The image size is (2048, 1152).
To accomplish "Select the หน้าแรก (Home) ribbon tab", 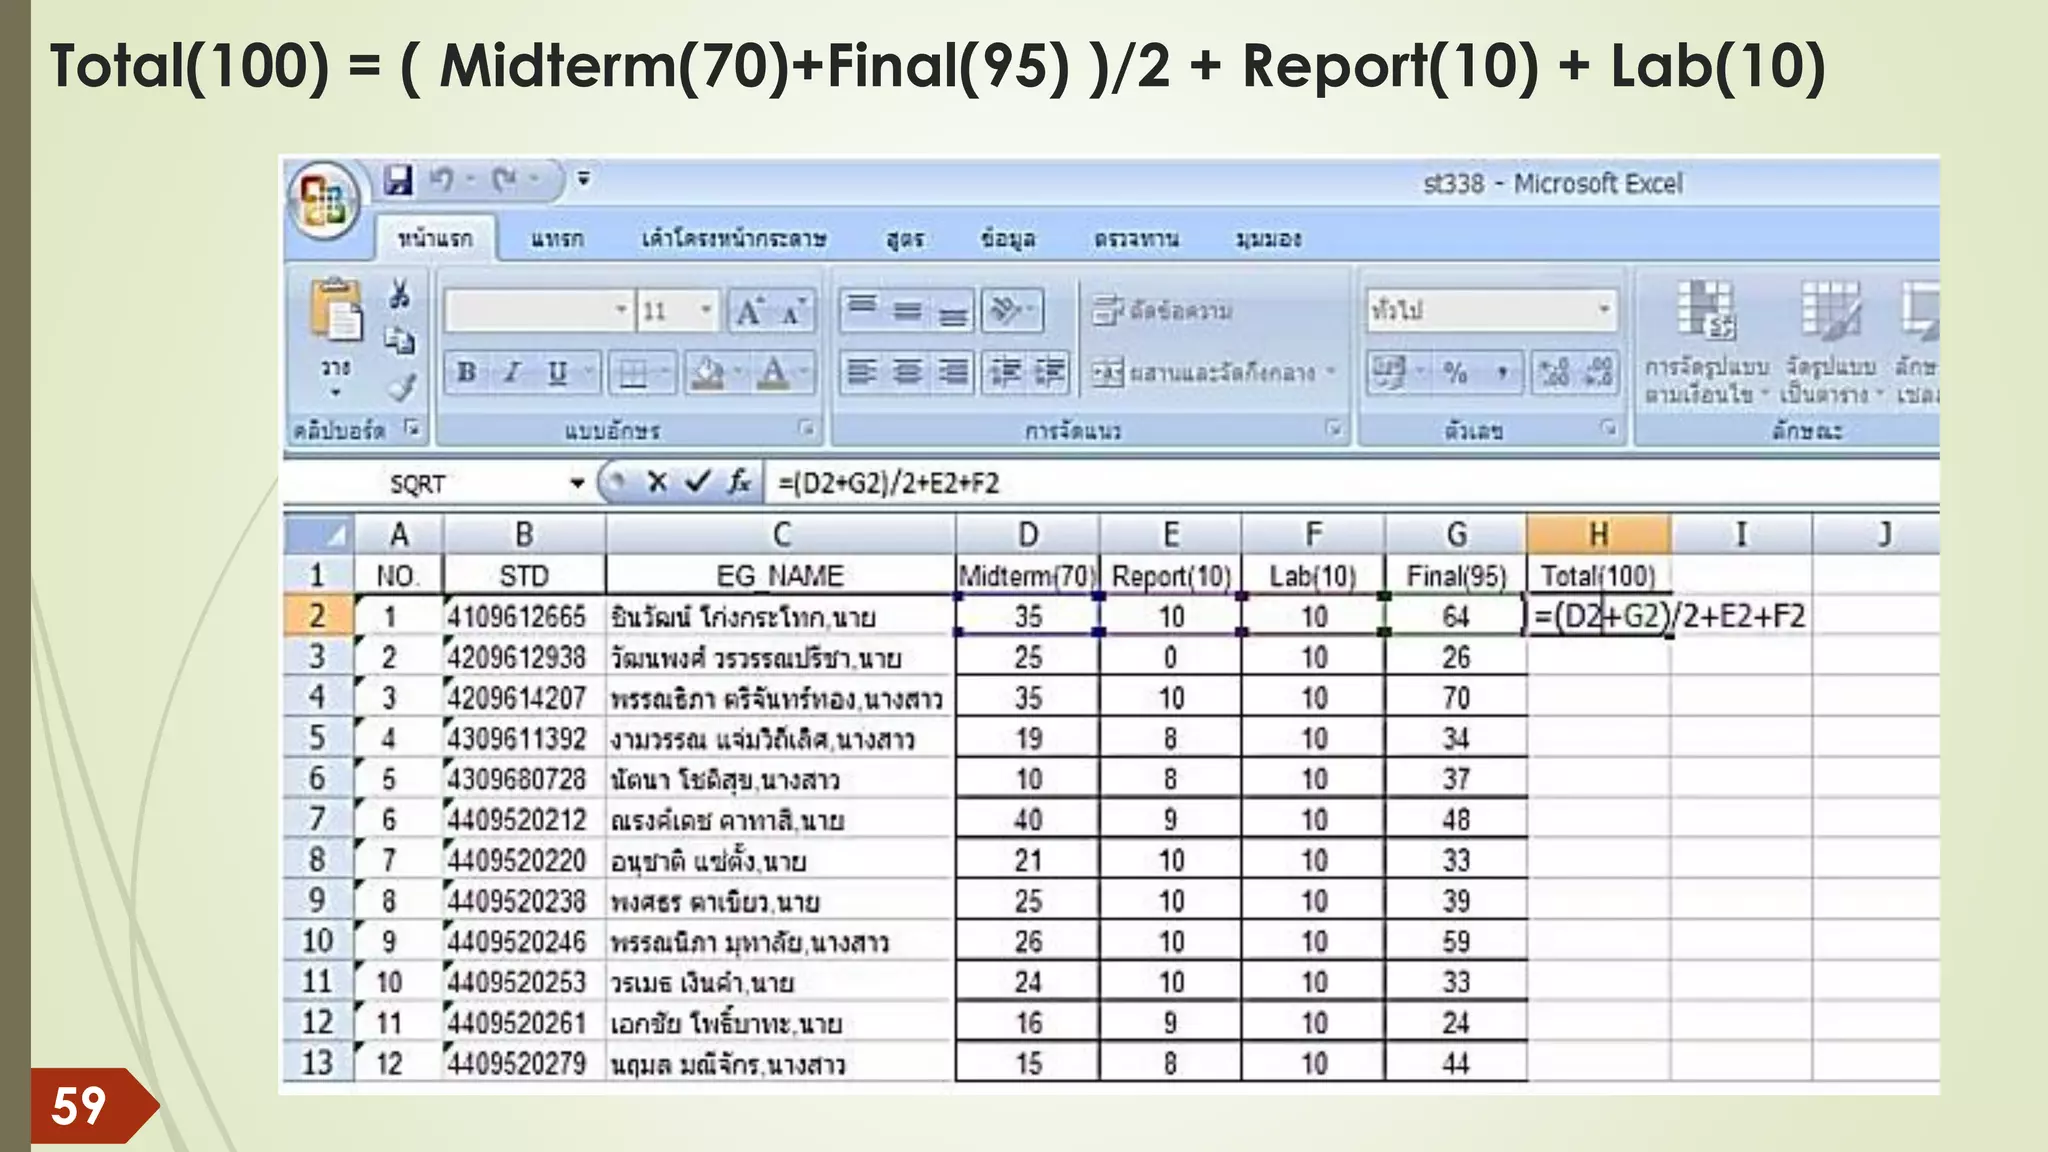I will click(x=434, y=240).
